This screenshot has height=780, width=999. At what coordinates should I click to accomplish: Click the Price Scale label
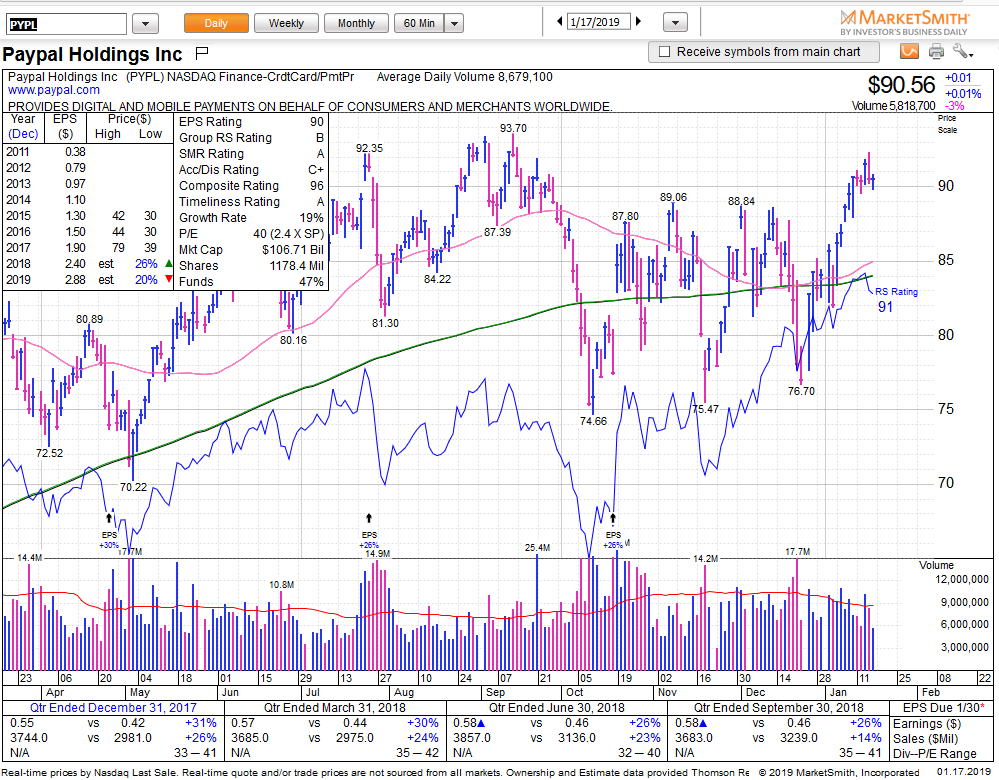(947, 124)
